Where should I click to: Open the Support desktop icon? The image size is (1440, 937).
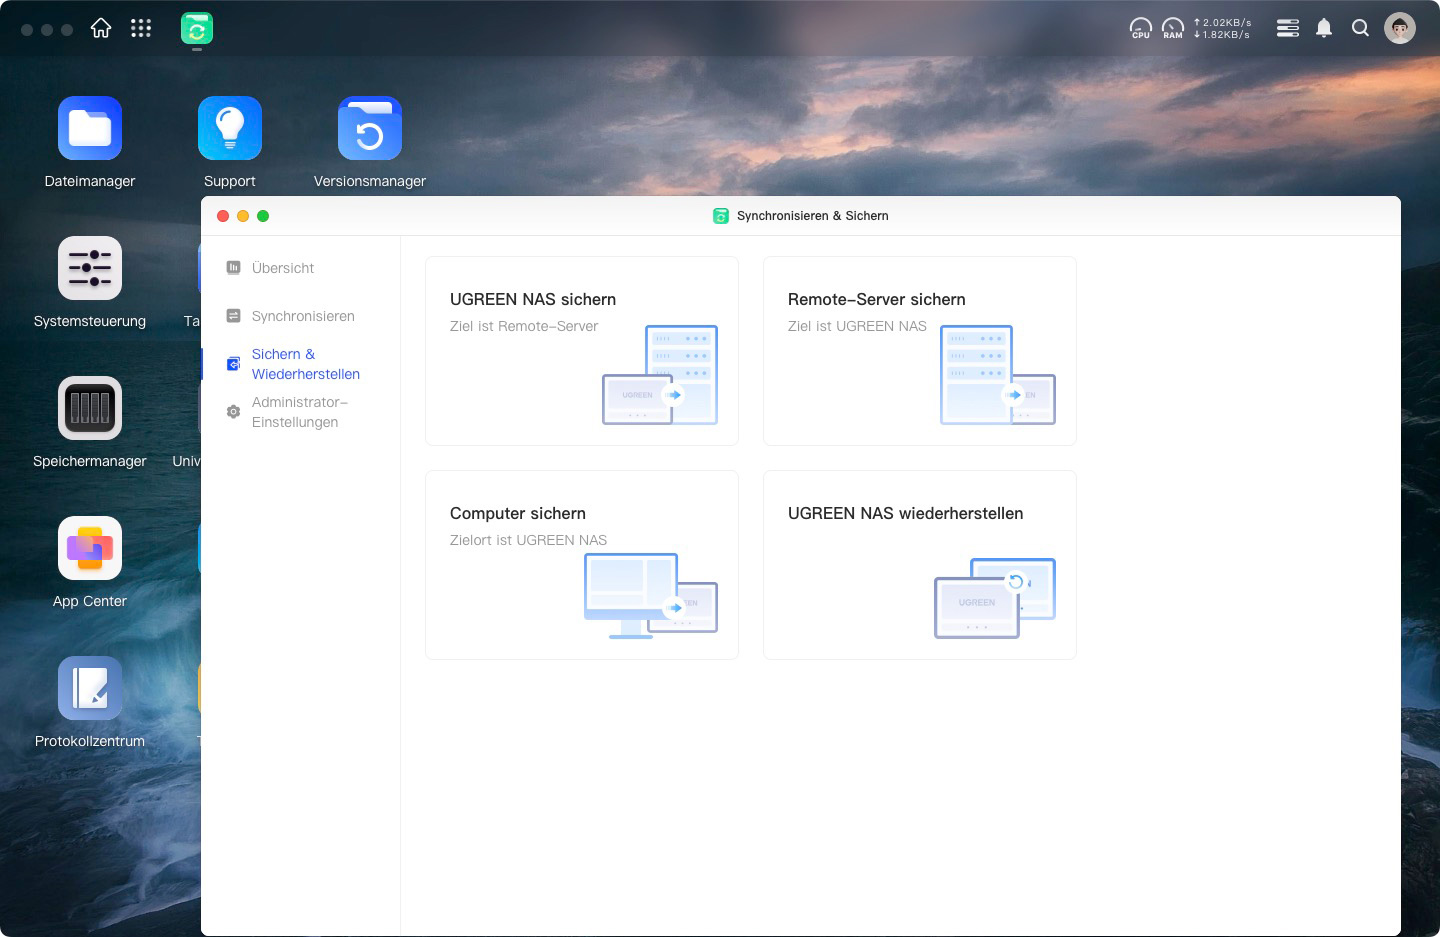coord(230,128)
